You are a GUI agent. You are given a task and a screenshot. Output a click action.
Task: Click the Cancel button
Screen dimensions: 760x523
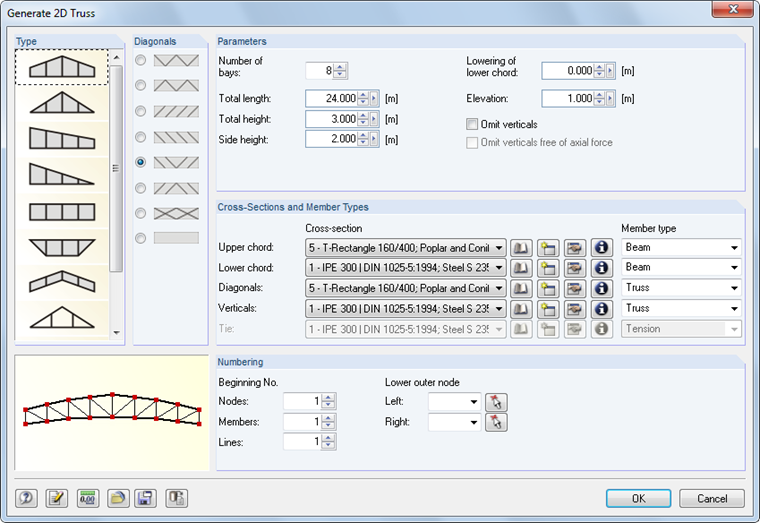712,498
